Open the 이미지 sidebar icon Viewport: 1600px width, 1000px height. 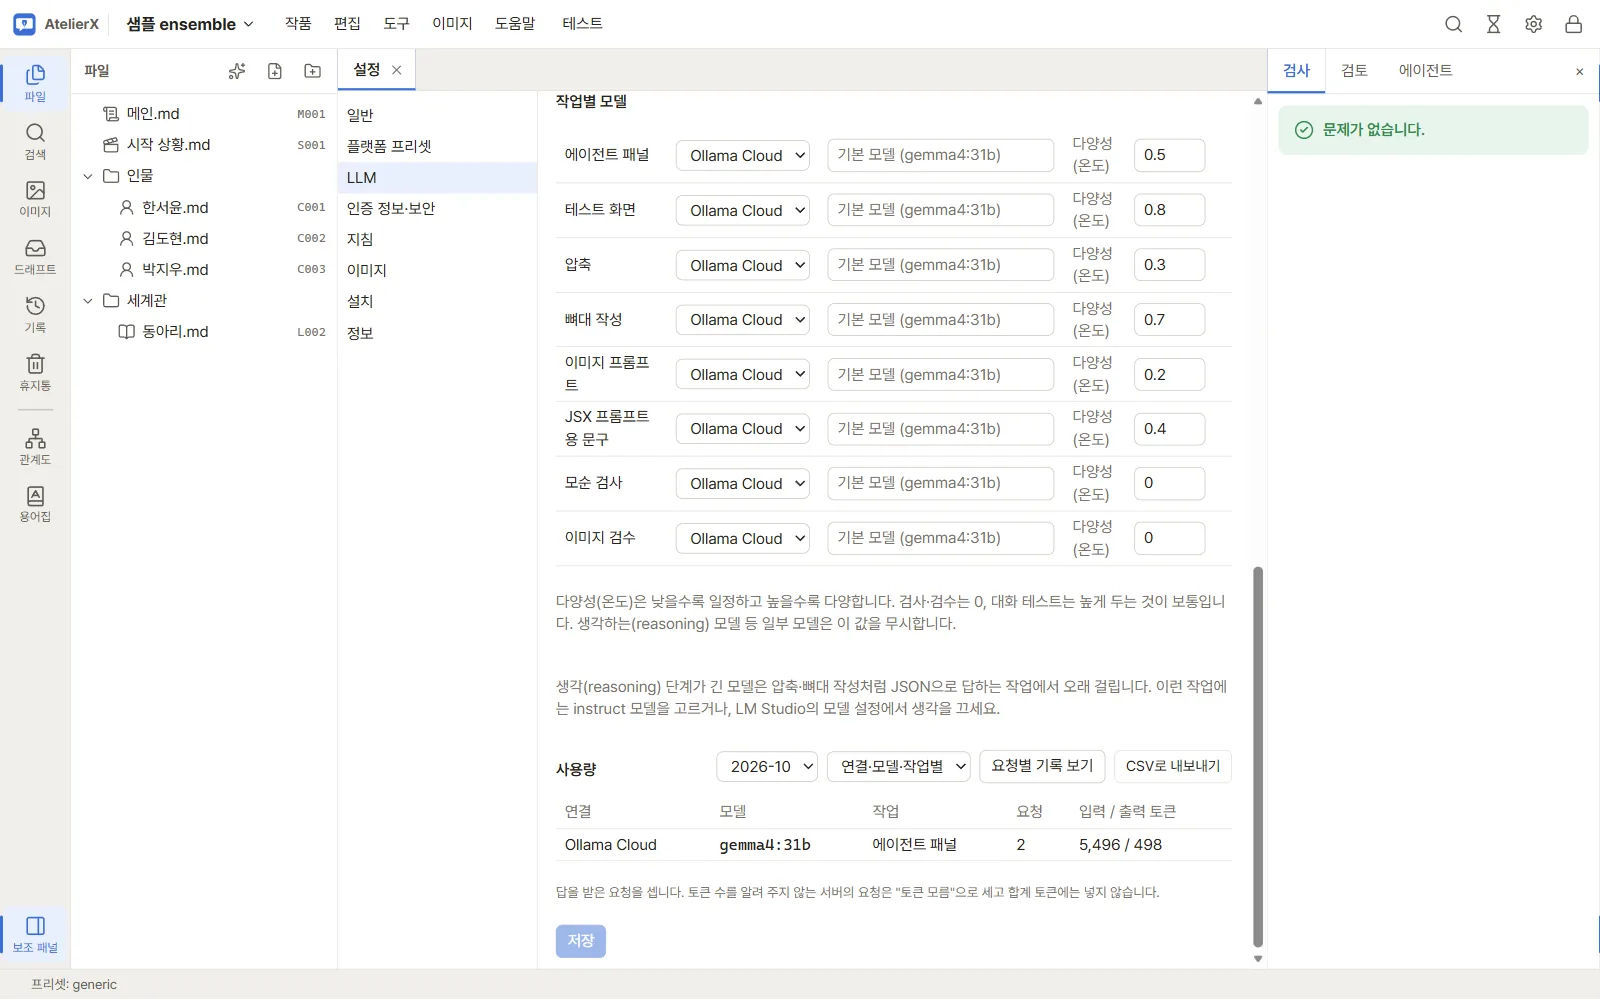35,199
